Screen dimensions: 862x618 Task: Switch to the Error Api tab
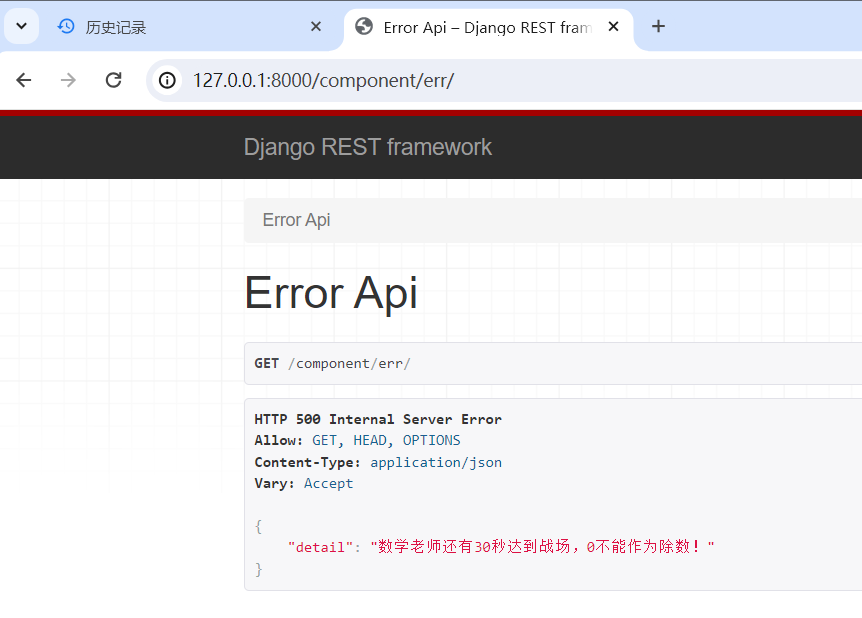(488, 27)
